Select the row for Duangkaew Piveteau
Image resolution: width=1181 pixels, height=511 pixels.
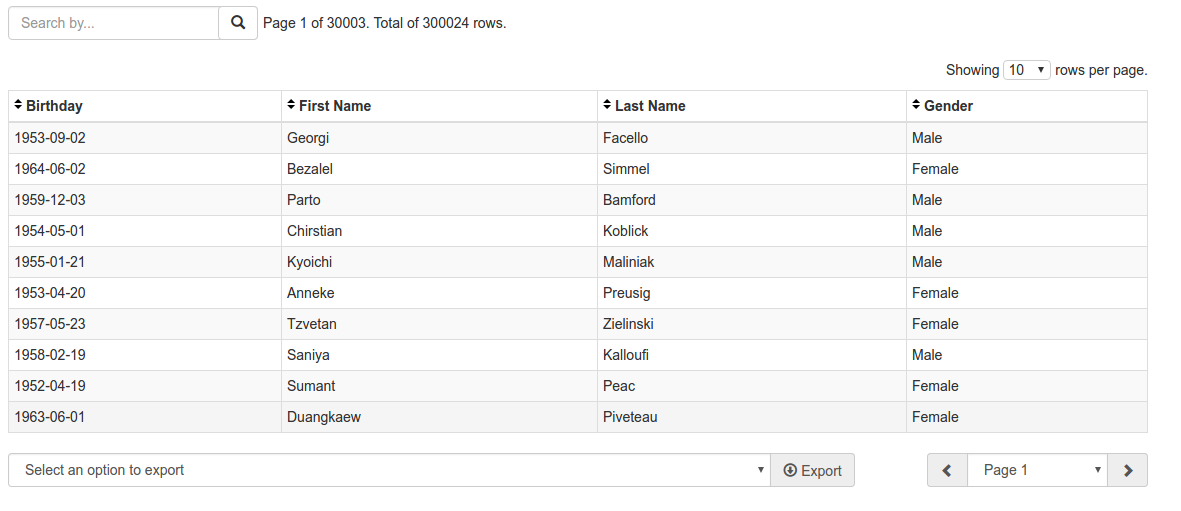click(578, 417)
